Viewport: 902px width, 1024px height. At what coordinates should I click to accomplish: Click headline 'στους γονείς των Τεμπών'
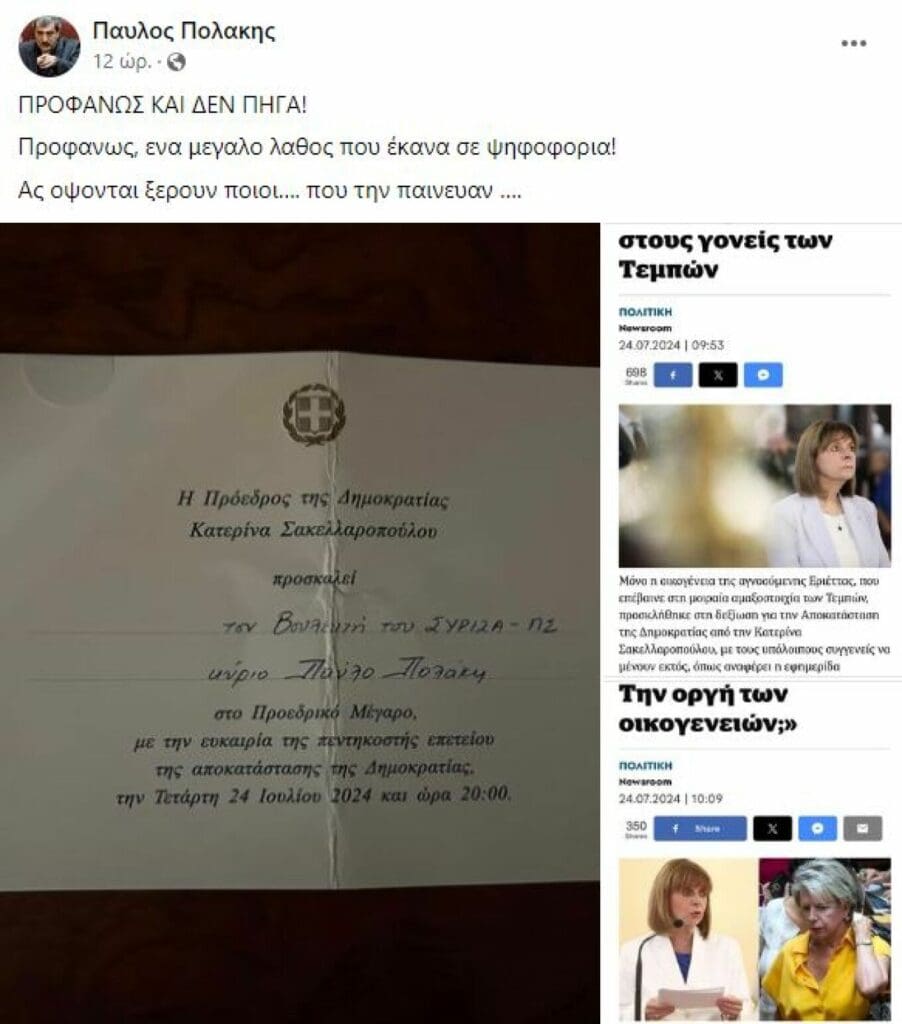725,255
